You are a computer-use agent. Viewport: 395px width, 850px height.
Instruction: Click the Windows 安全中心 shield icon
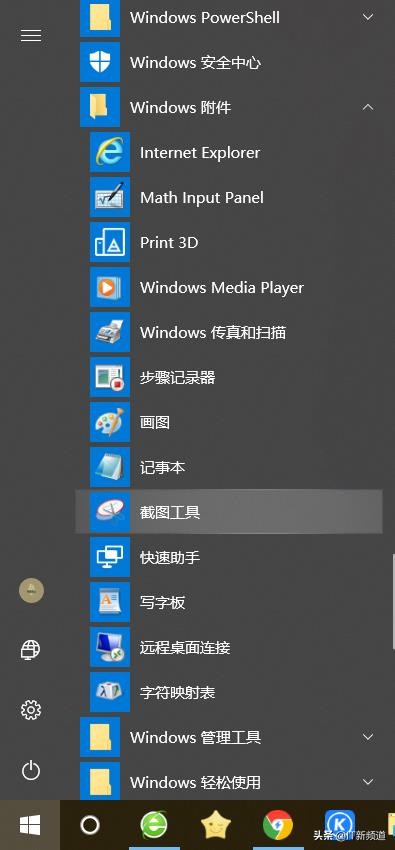pos(100,62)
